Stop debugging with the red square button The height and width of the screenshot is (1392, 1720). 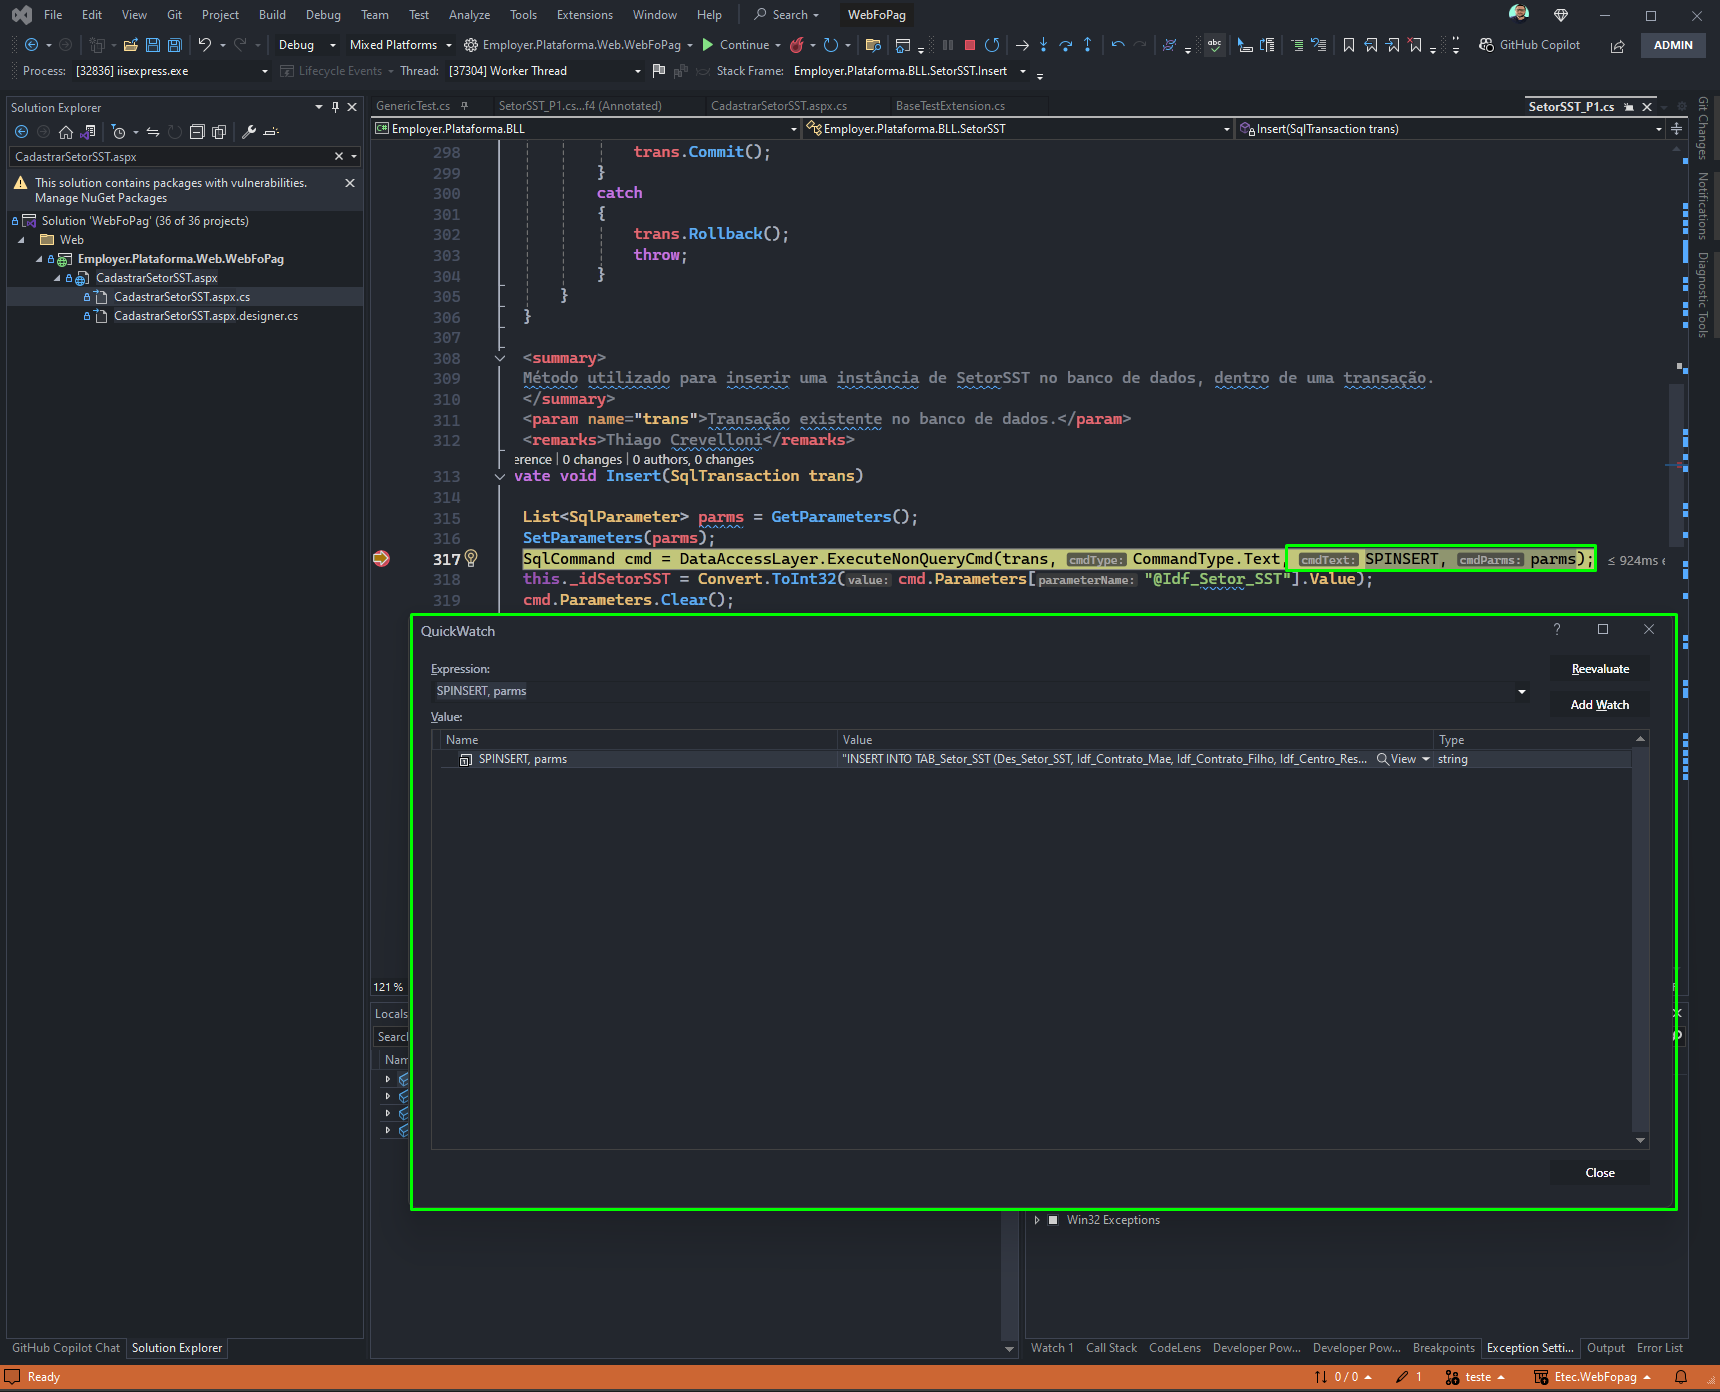(969, 45)
